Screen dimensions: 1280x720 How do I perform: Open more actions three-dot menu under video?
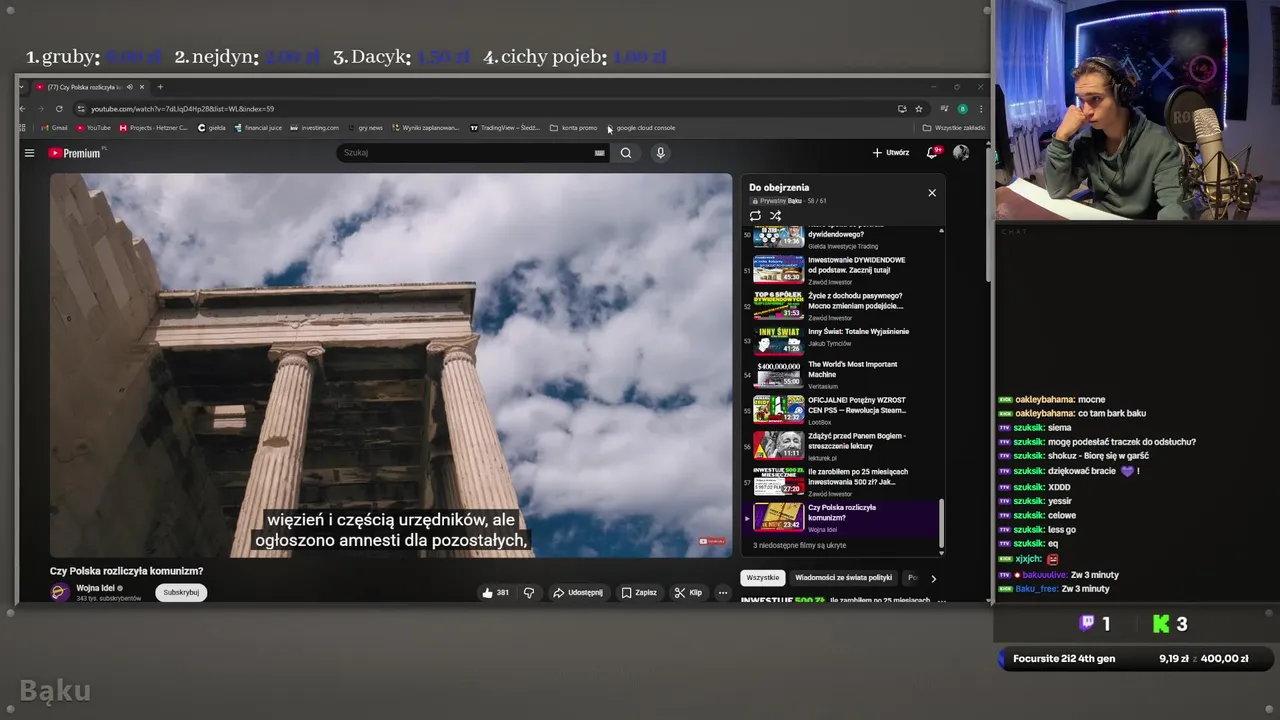point(723,593)
